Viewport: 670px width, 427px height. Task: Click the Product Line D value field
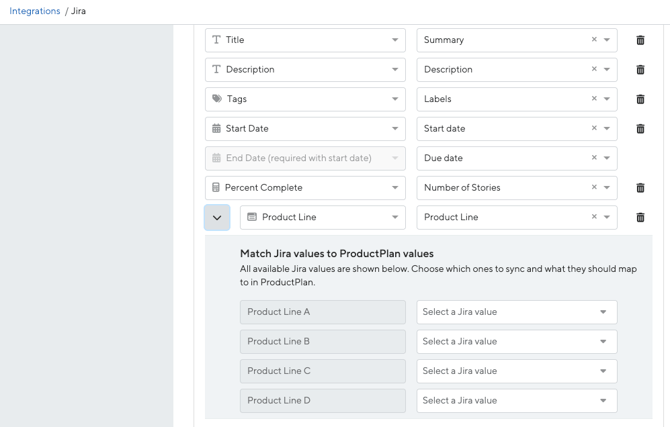coord(323,400)
